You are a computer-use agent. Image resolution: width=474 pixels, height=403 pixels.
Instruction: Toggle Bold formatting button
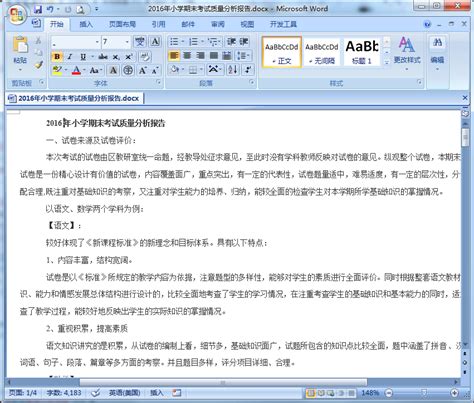(57, 57)
